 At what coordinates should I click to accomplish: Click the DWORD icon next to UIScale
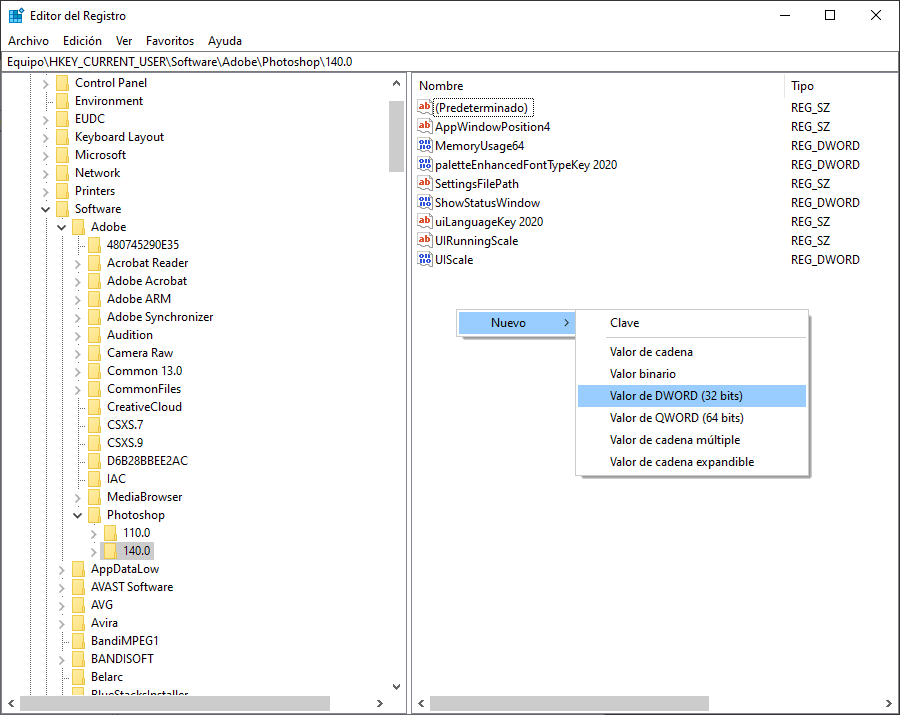tap(425, 258)
